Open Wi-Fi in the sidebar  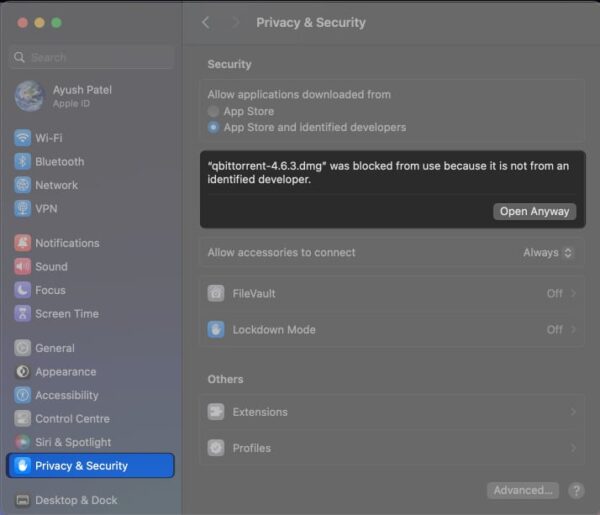[x=49, y=138]
